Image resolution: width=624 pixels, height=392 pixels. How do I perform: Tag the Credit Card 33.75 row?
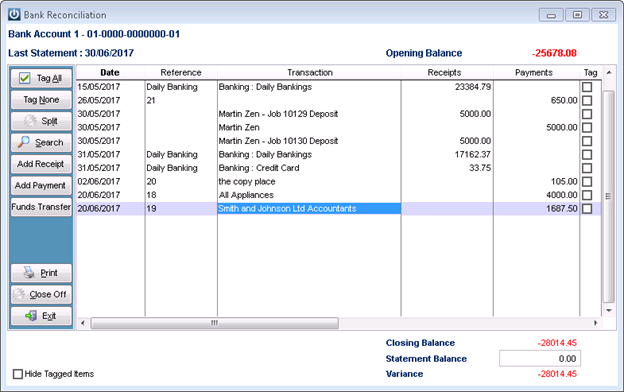[x=587, y=168]
